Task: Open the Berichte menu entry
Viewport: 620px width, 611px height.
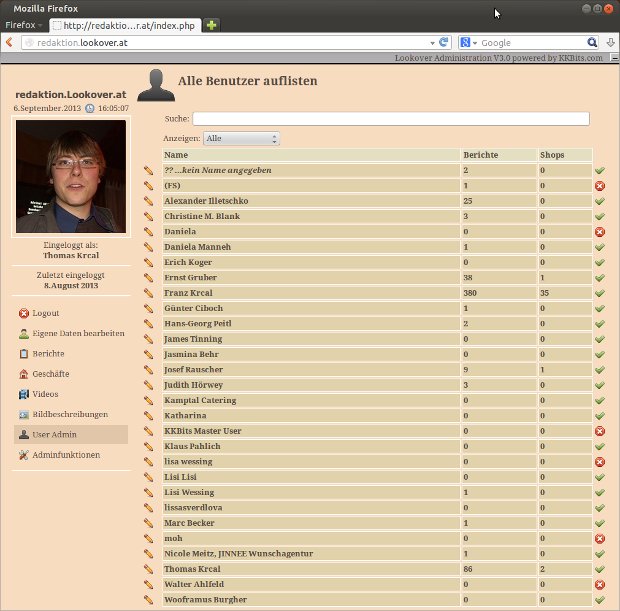Action: 48,354
